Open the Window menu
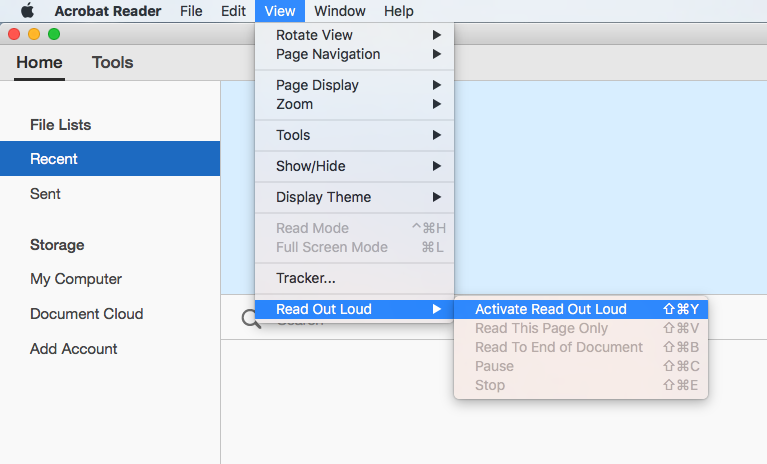Image resolution: width=767 pixels, height=464 pixels. pos(339,11)
